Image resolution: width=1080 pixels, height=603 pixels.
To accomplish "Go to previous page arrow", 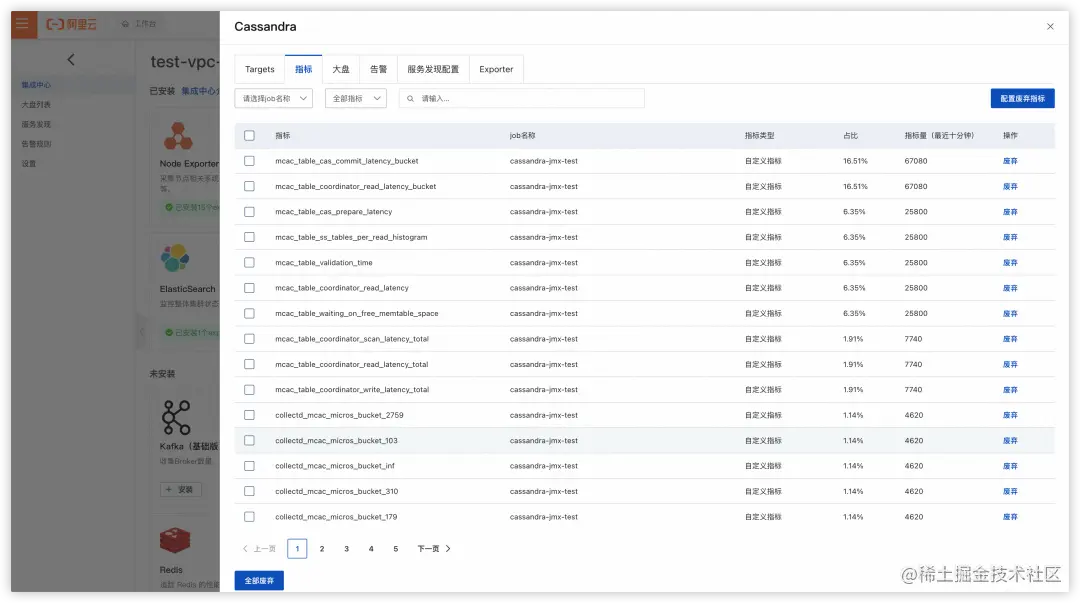I will pyautogui.click(x=245, y=549).
